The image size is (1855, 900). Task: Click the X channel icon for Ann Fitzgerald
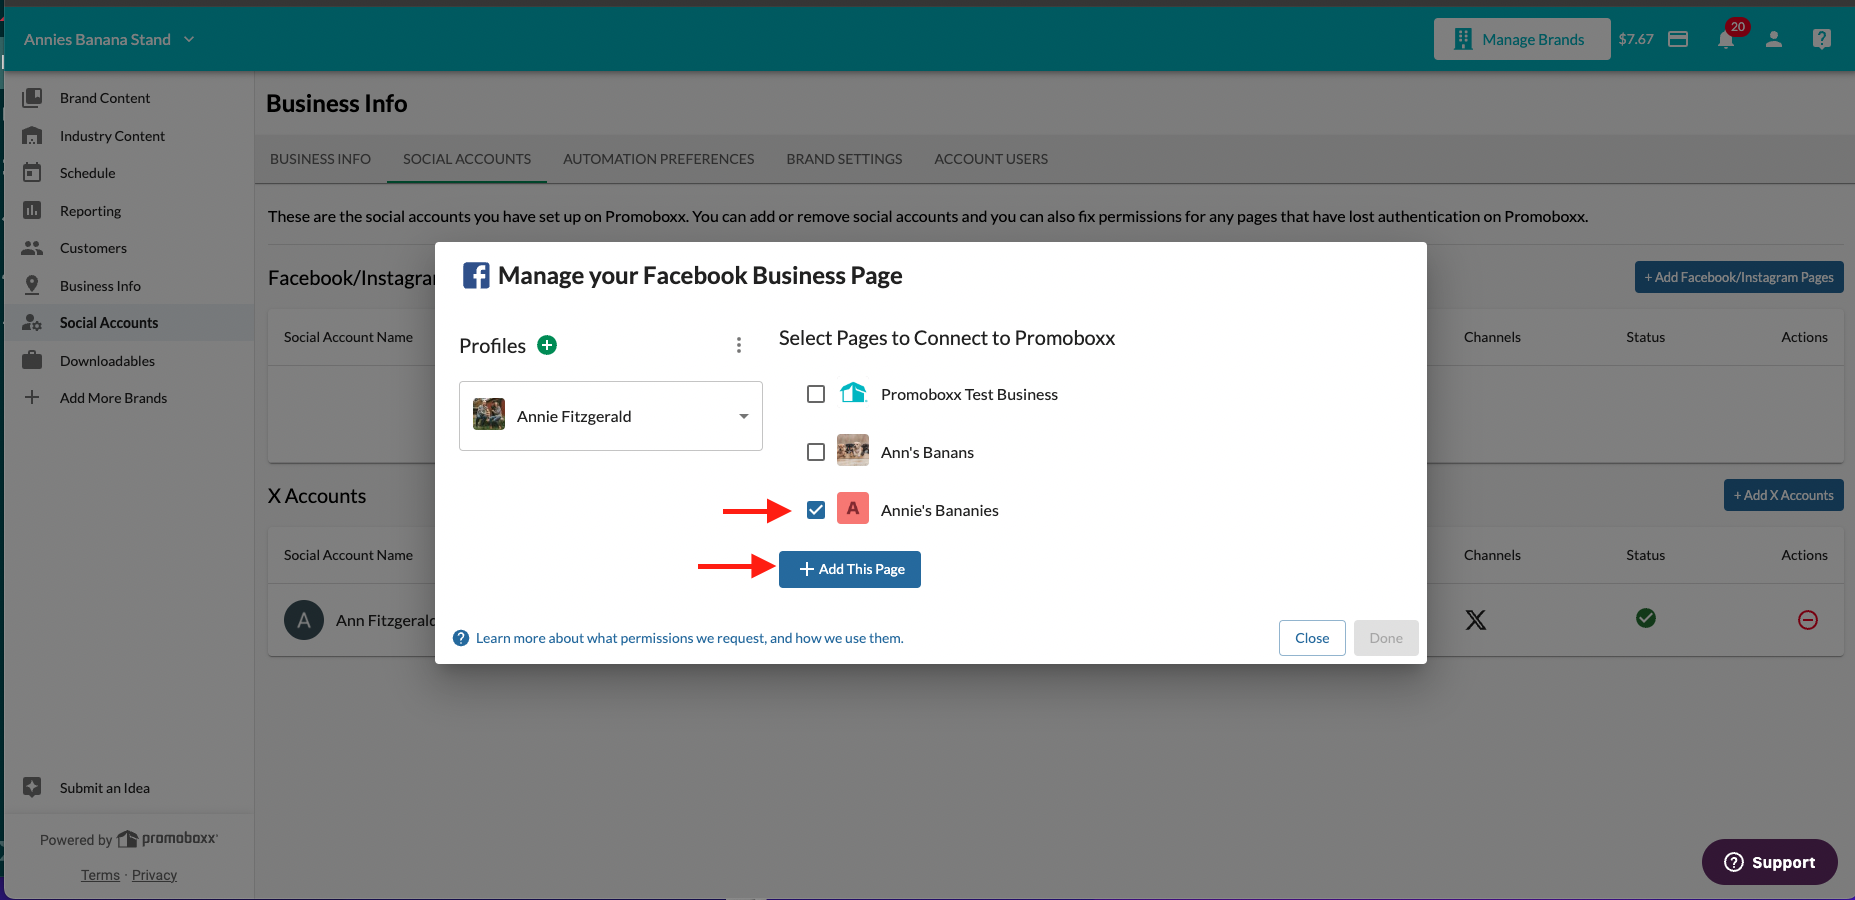(1476, 620)
